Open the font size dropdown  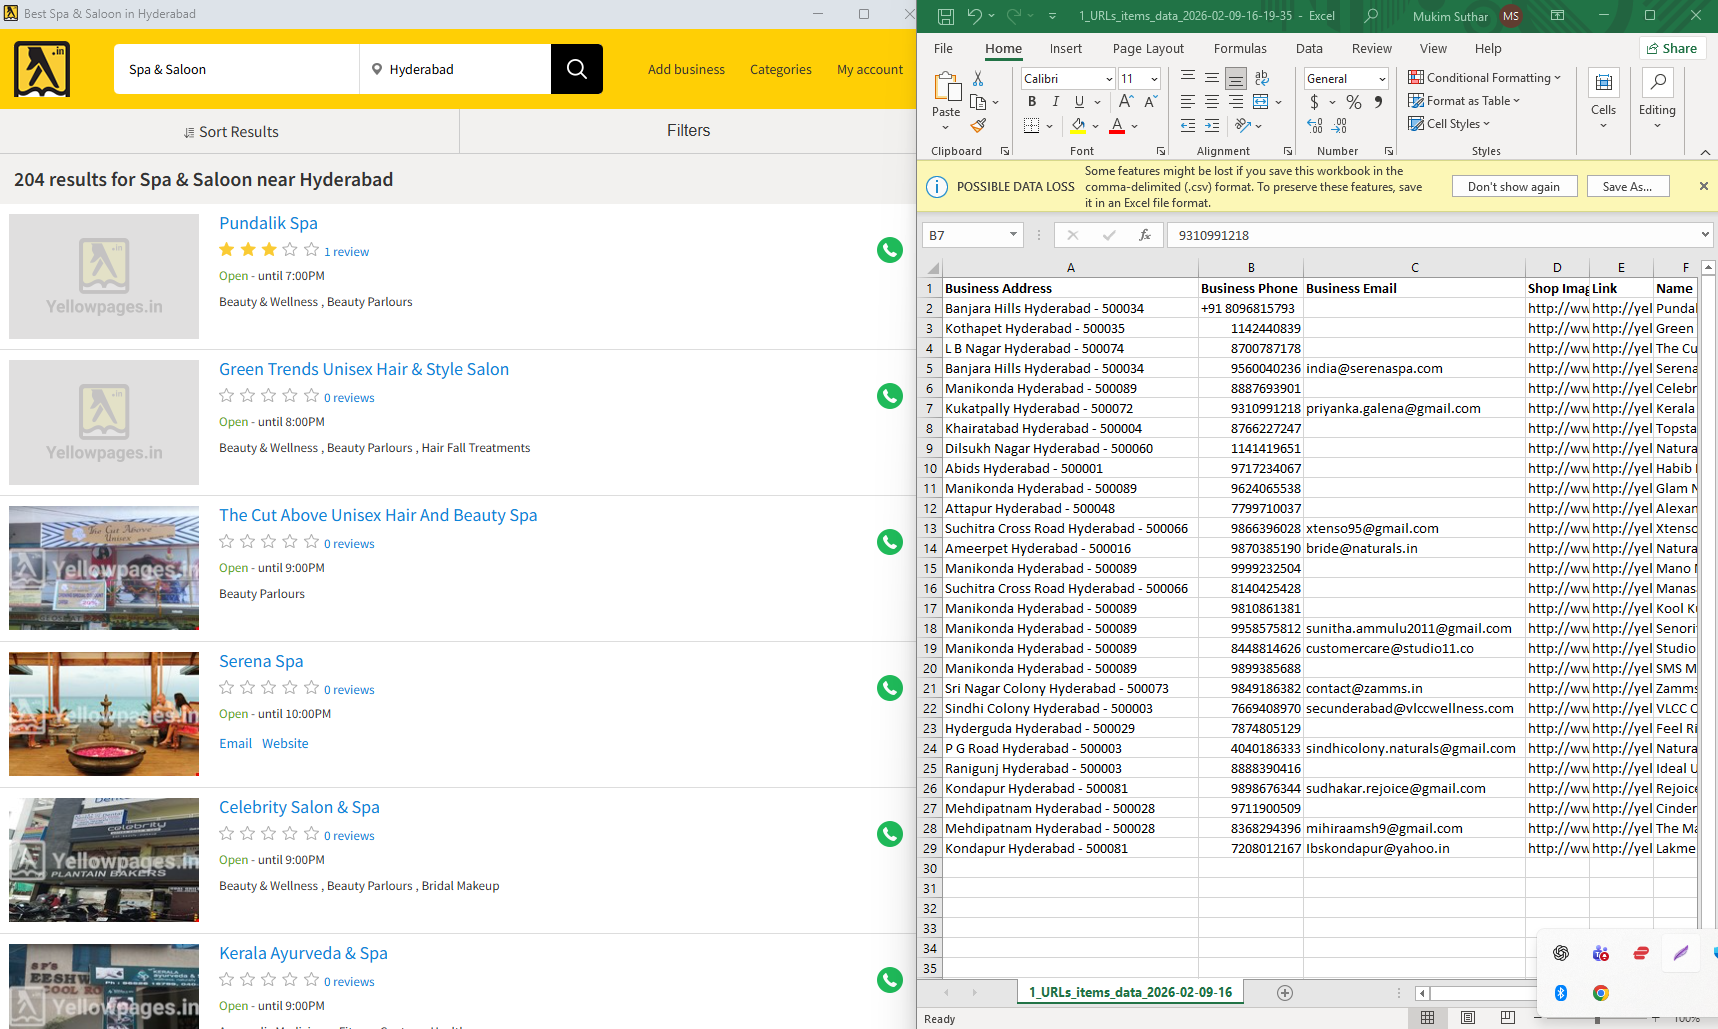pos(1154,78)
